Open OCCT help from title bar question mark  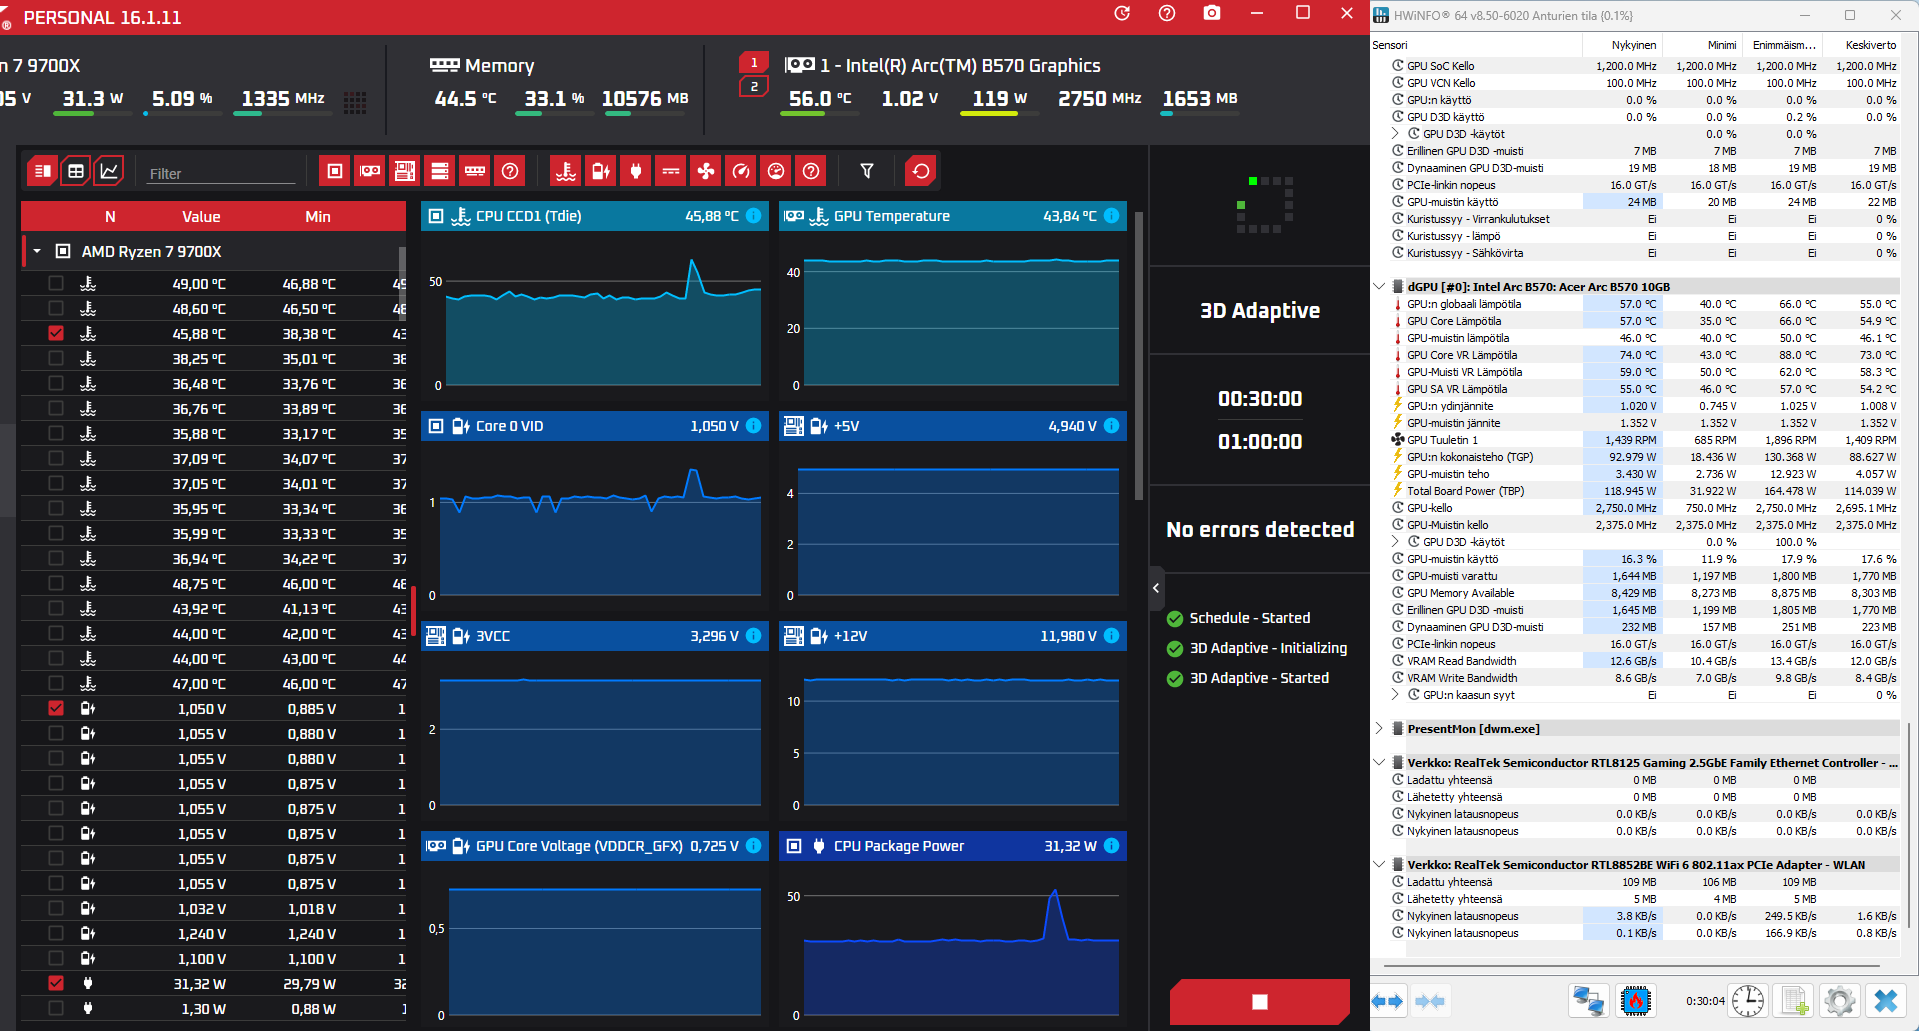[x=1167, y=13]
